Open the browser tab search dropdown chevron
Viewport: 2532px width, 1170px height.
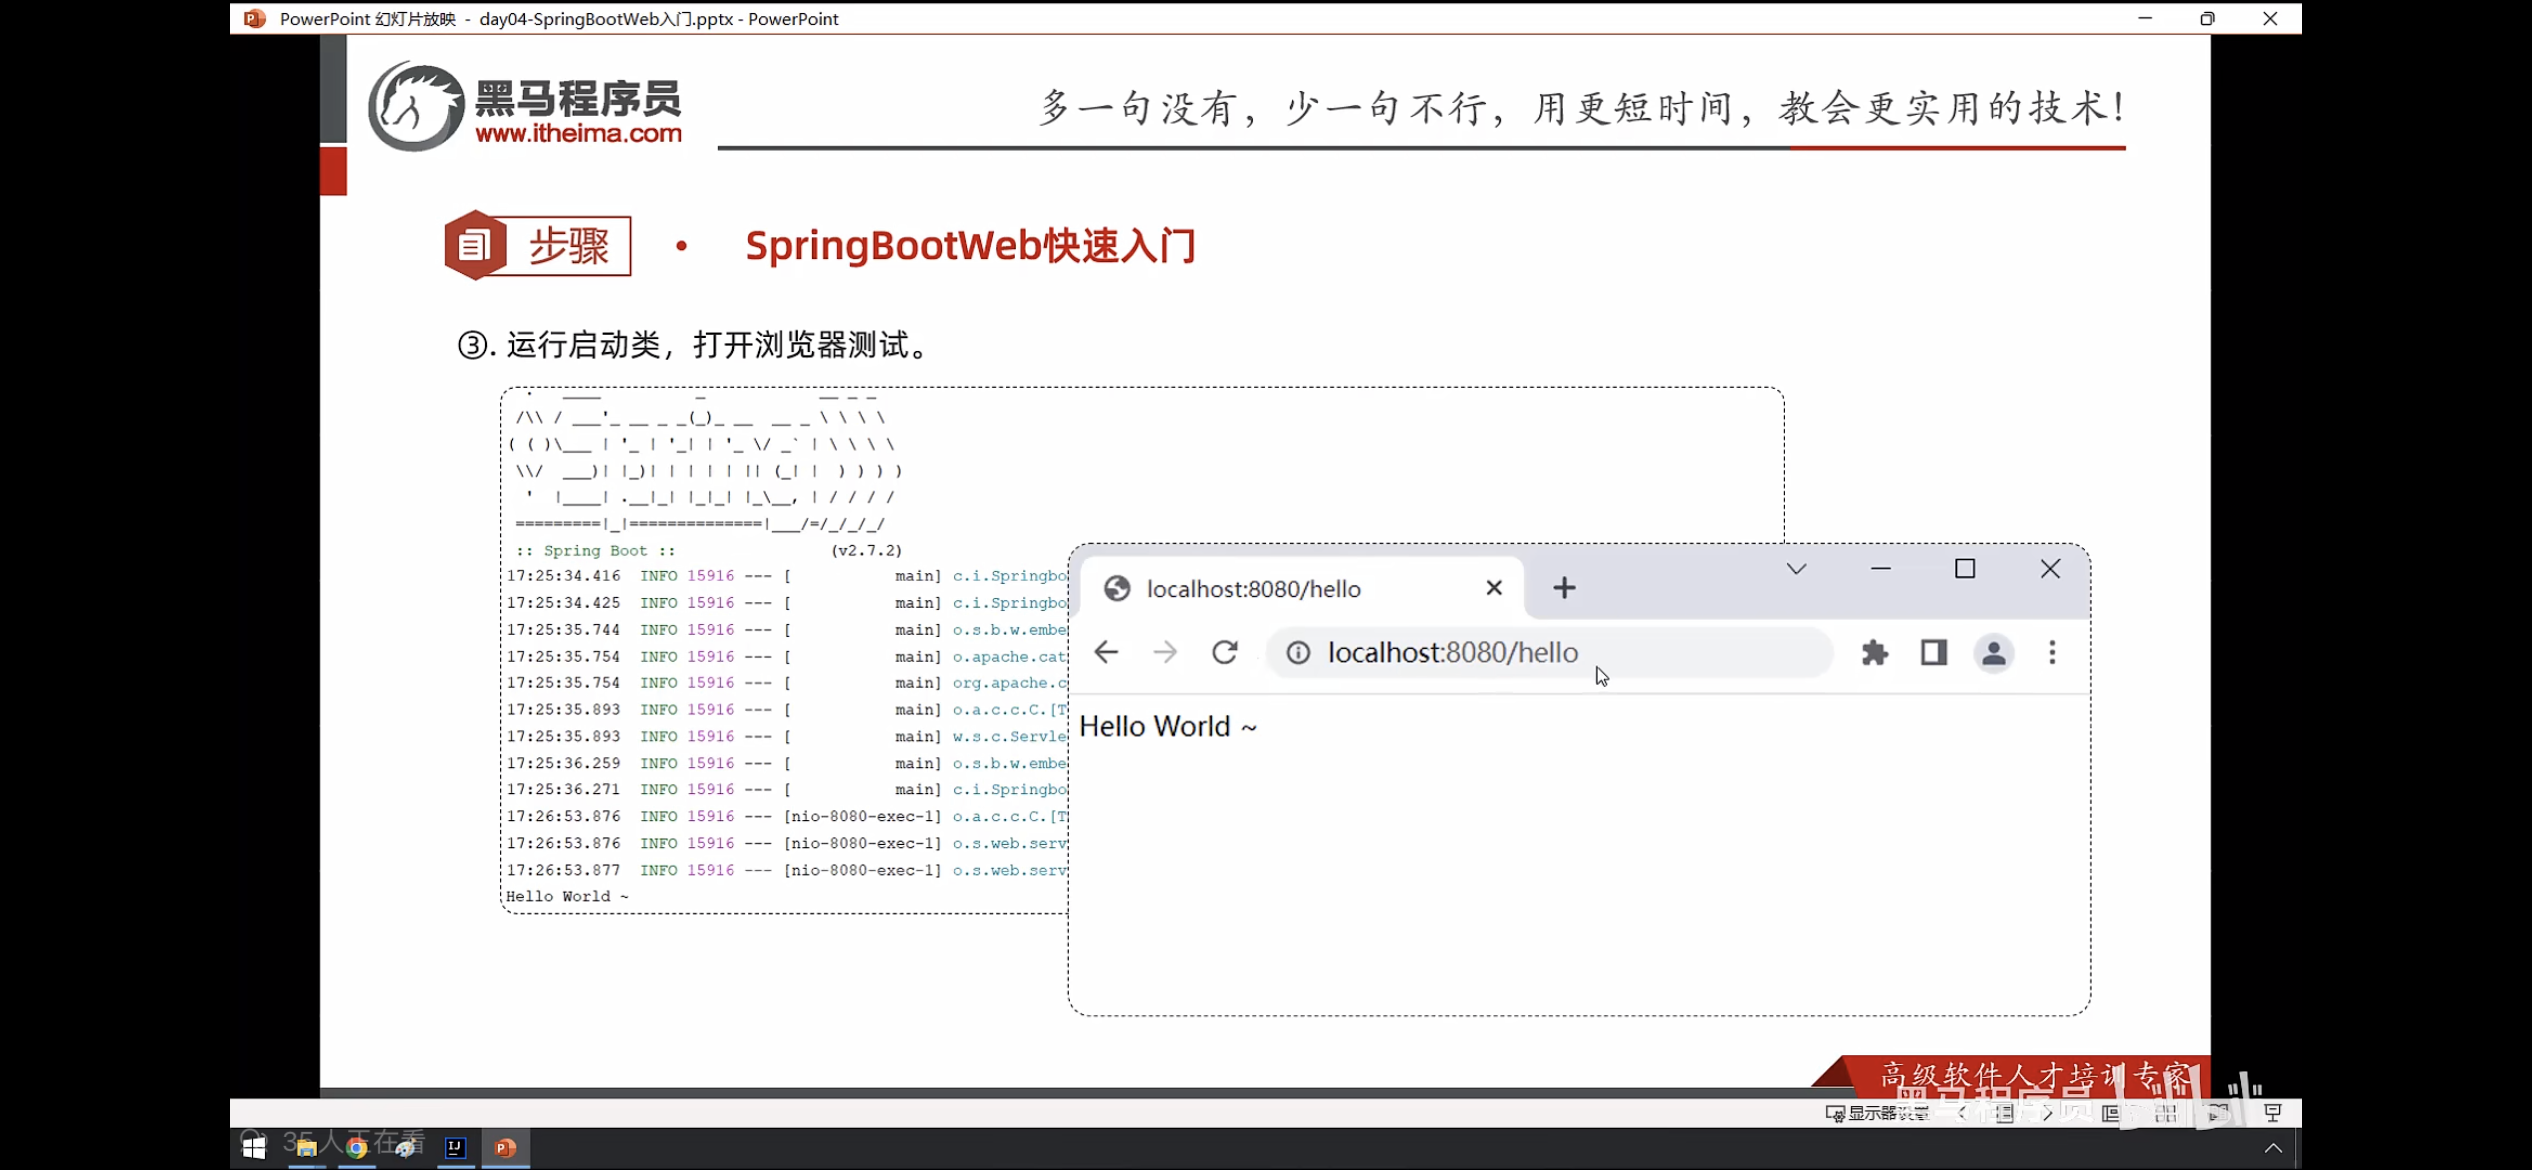point(1796,569)
